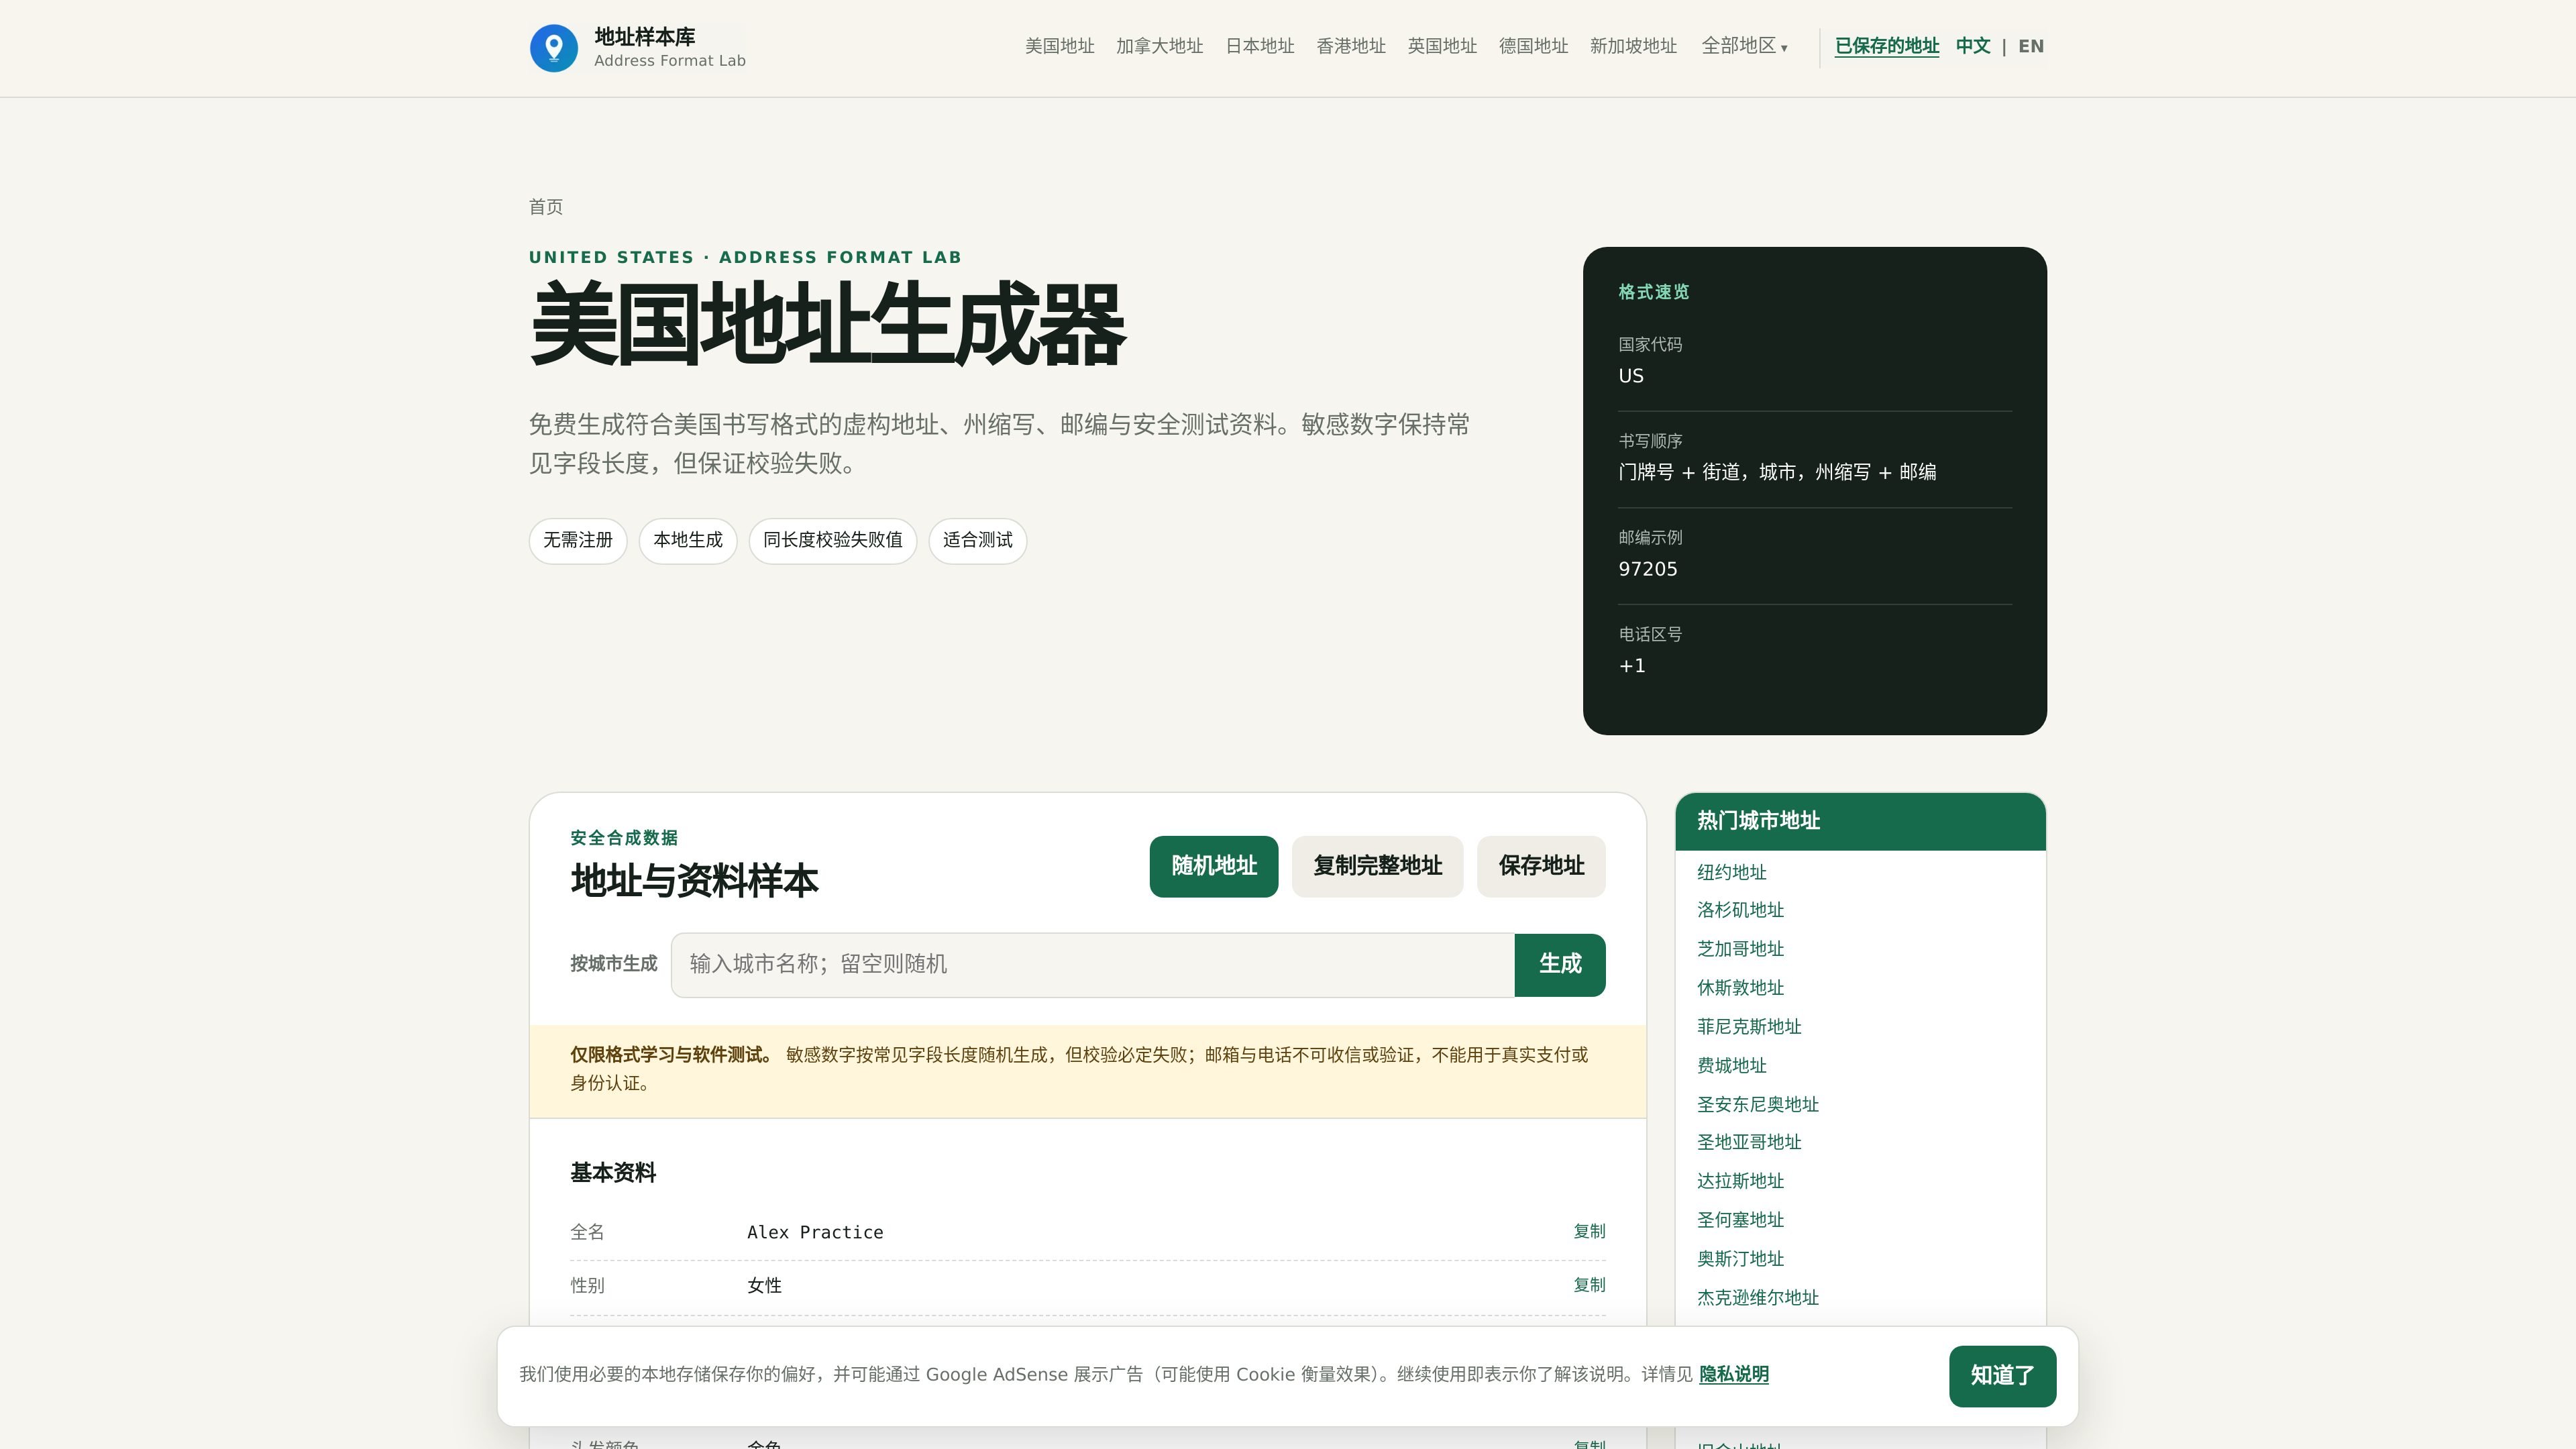2576x1449 pixels.
Task: Select 日本地址 from the navigation bar
Action: (1259, 46)
